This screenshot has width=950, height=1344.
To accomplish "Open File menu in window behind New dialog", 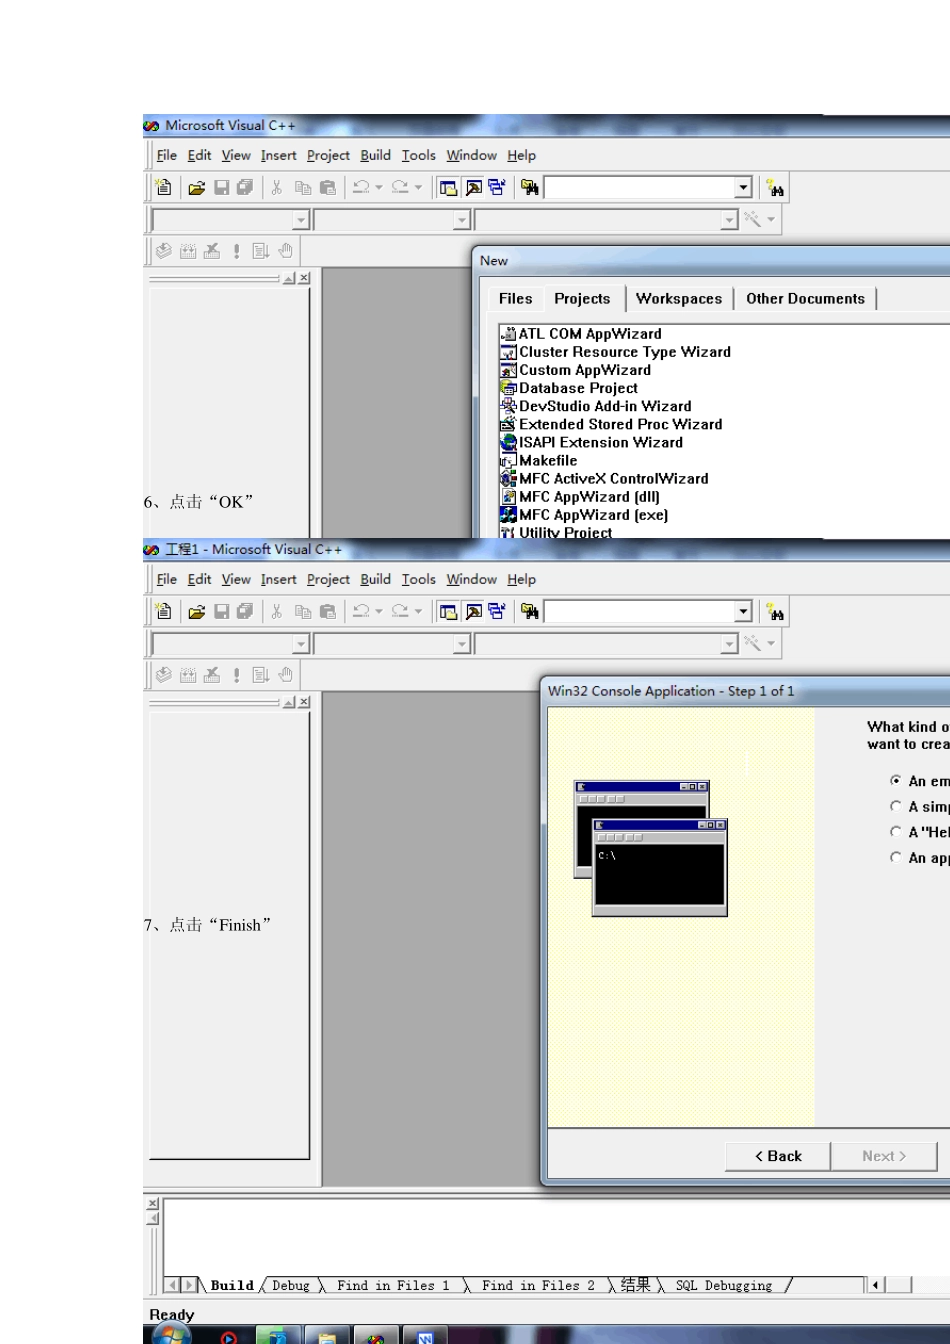I will coord(167,155).
